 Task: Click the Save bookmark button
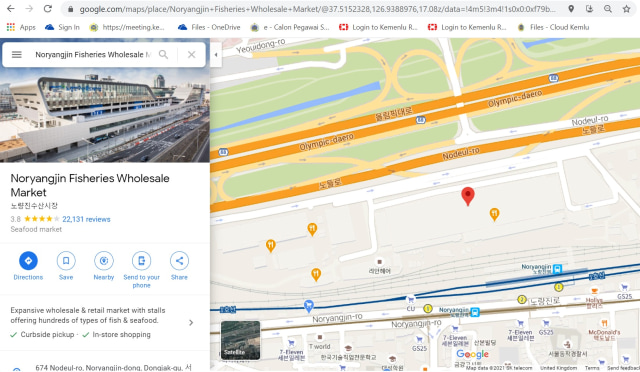tap(66, 266)
